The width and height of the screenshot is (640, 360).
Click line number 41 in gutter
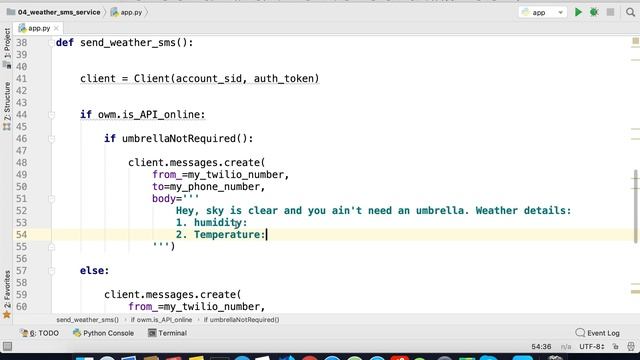(21, 78)
